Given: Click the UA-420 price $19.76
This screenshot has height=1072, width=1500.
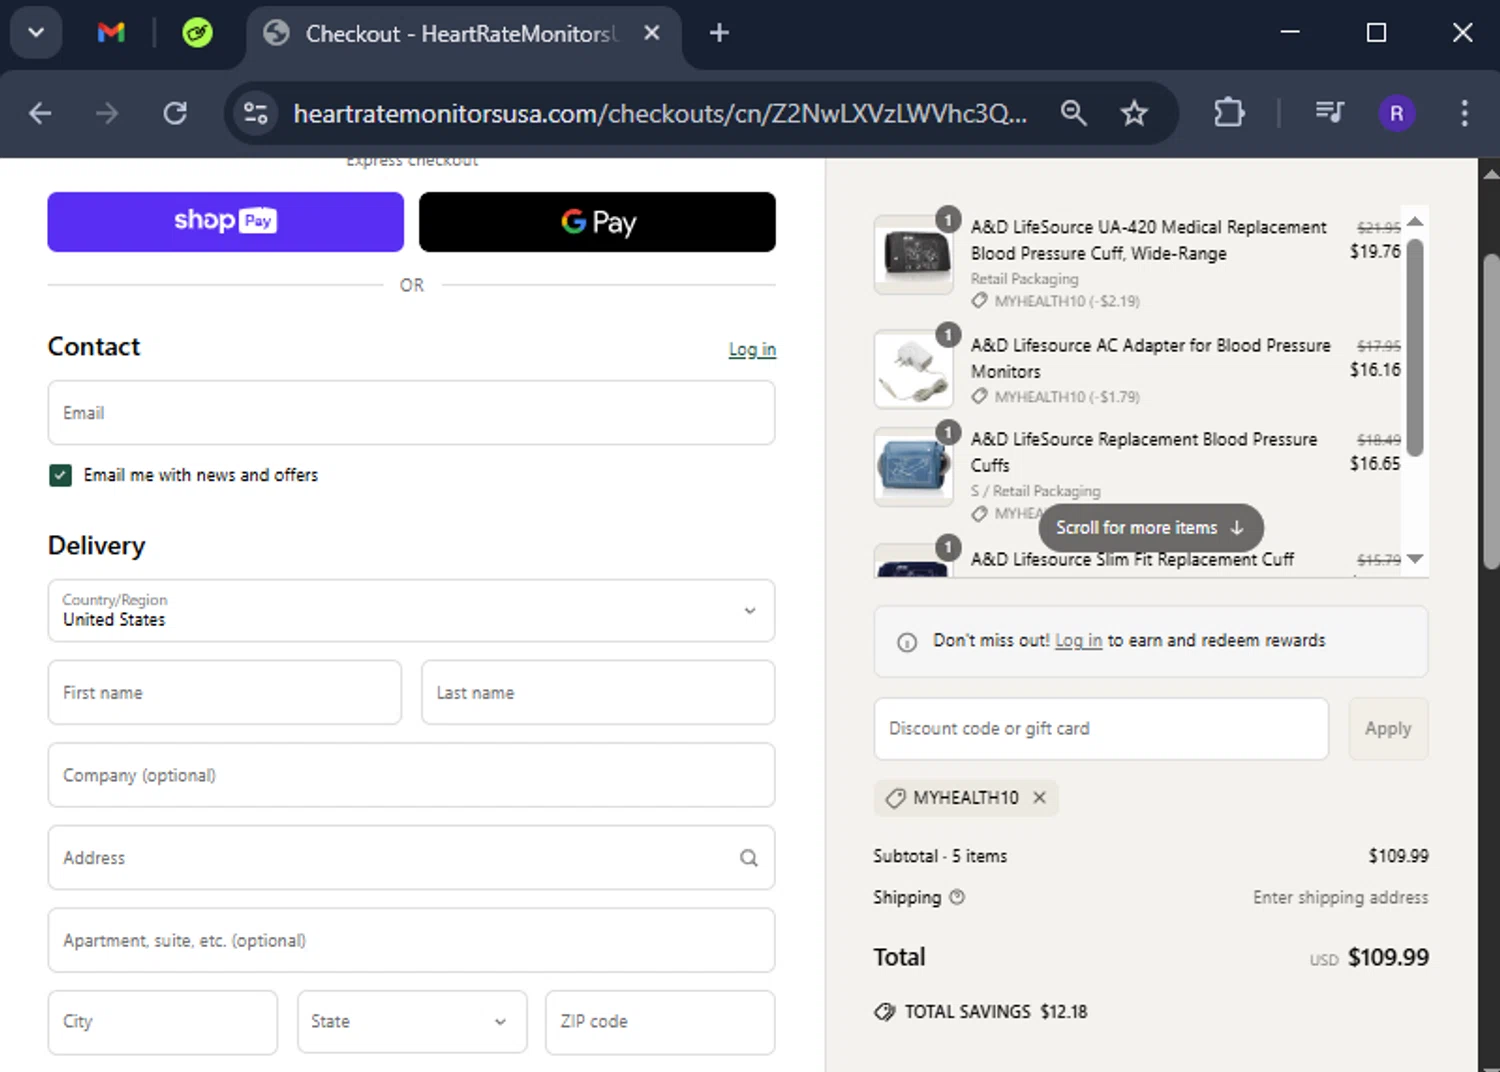Looking at the screenshot, I should coord(1375,252).
